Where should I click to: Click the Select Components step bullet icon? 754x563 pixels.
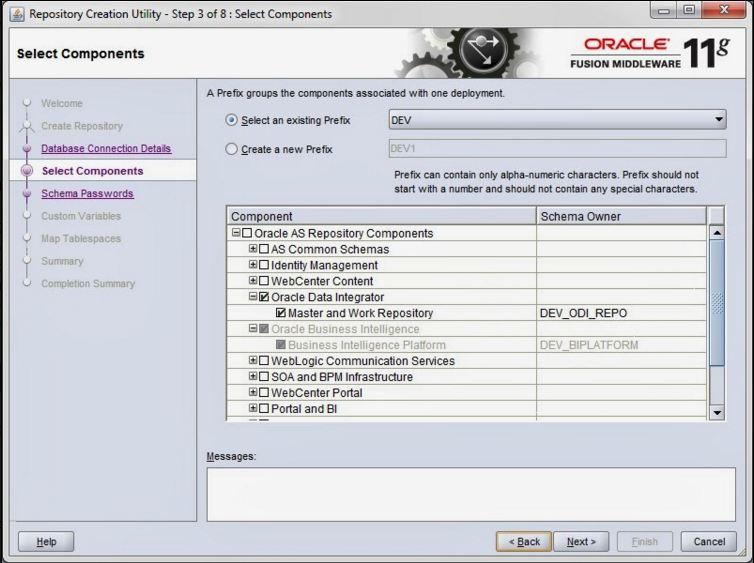(x=27, y=171)
